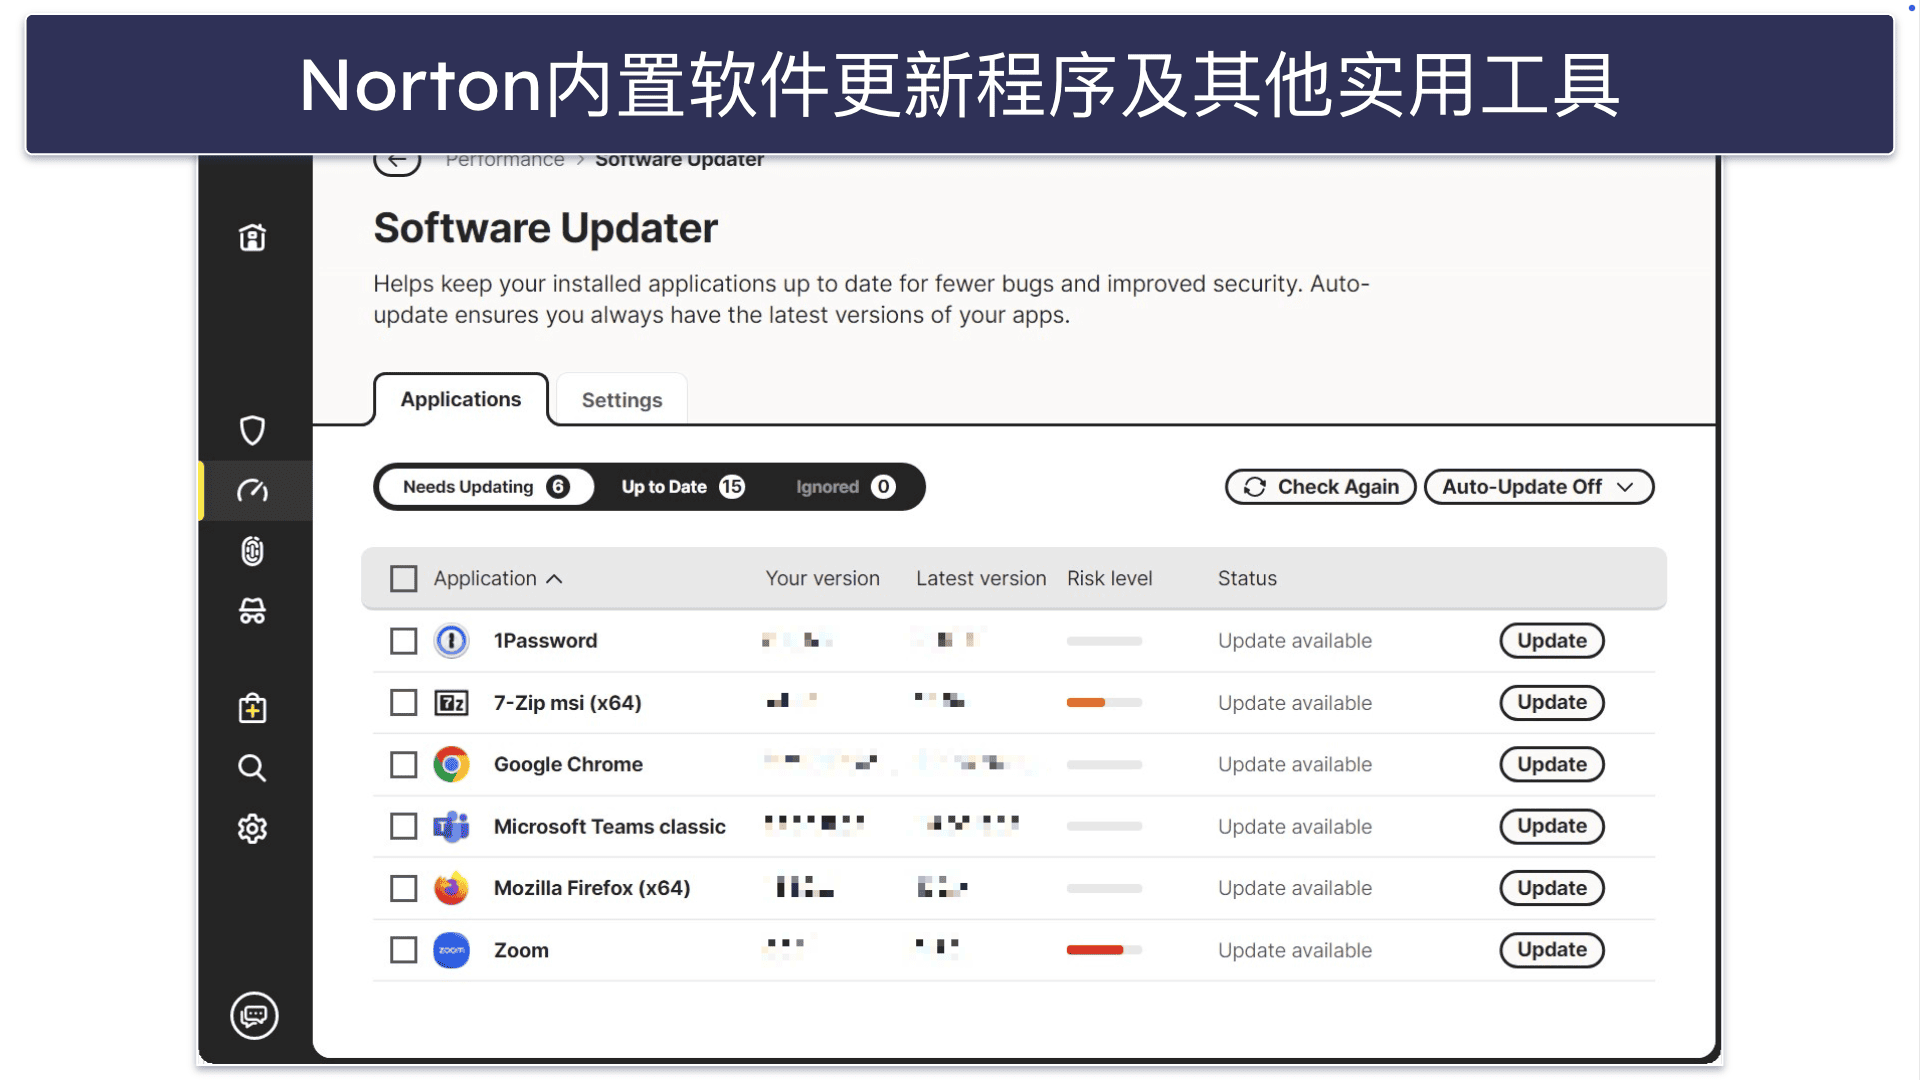1920x1080 pixels.
Task: Click the 7-Zip app icon
Action: pyautogui.click(x=451, y=703)
